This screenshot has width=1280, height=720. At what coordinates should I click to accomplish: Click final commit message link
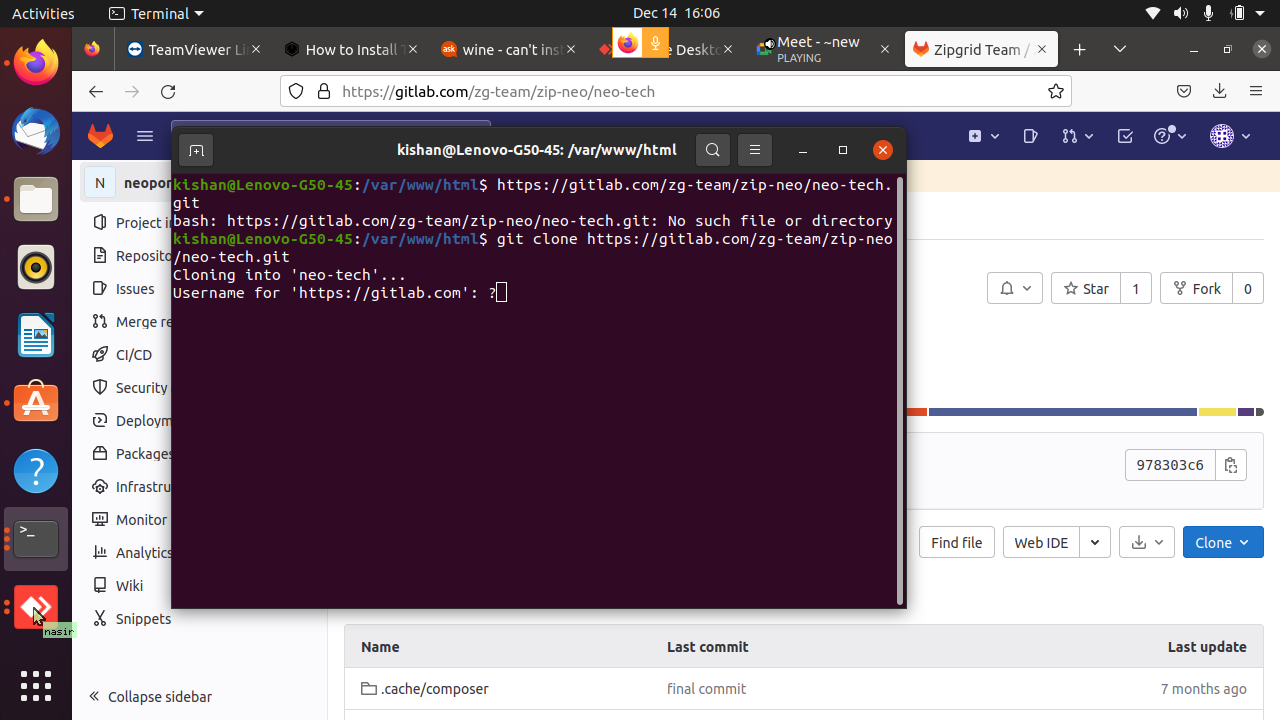pos(706,688)
